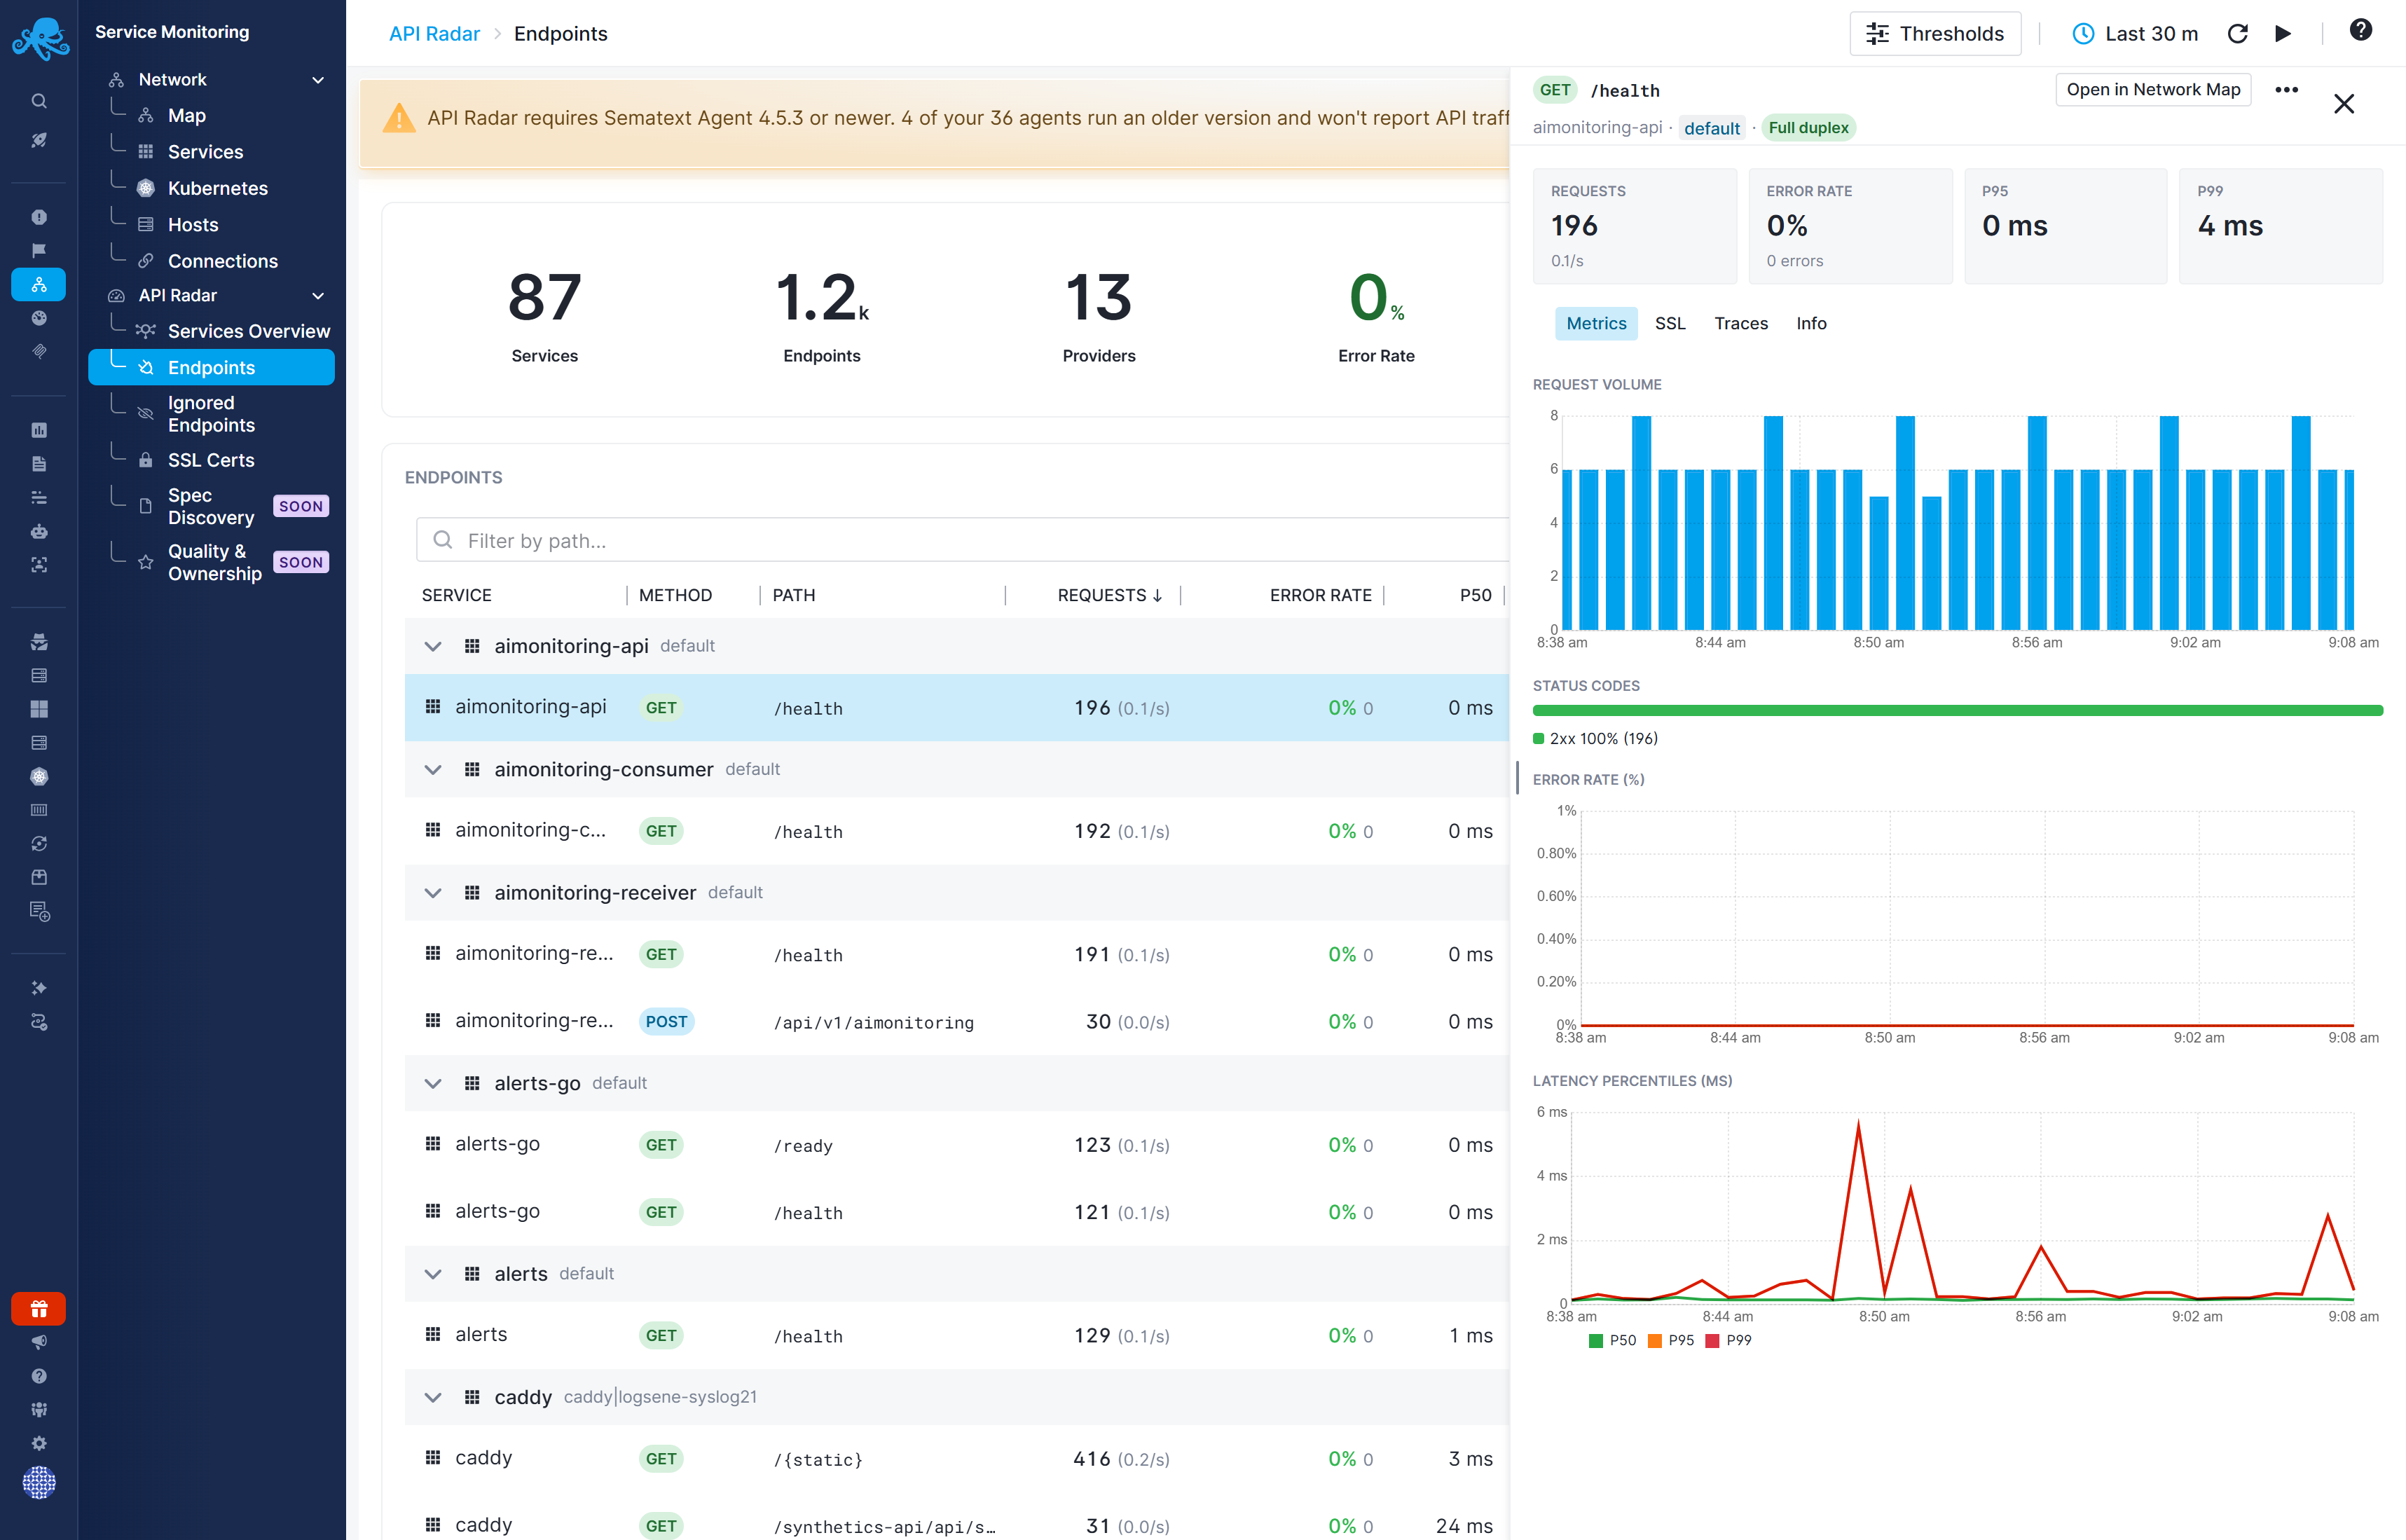Viewport: 2406px width, 1540px height.
Task: Switch to the Traces tab
Action: click(x=1741, y=323)
